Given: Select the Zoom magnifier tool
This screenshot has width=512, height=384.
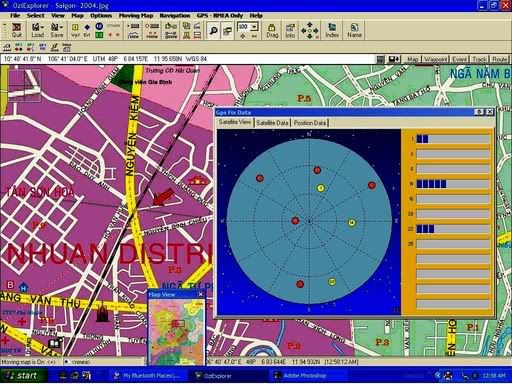Looking at the screenshot, I should pyautogui.click(x=213, y=30).
